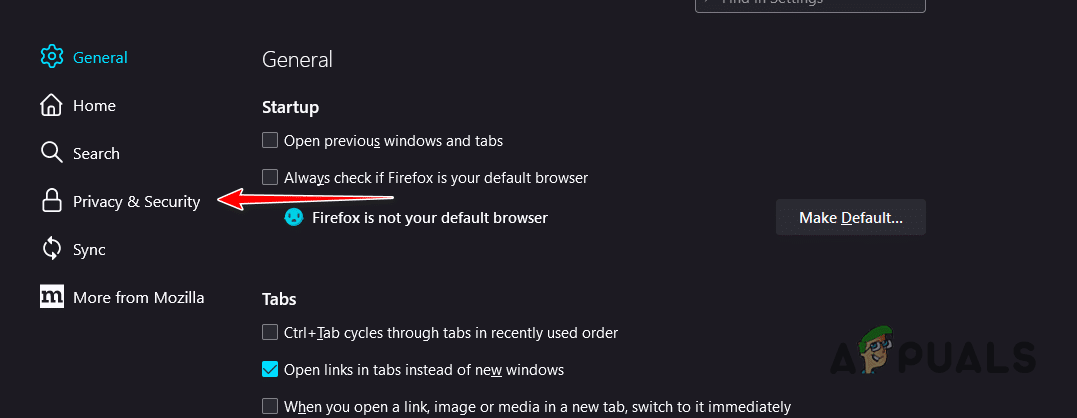The height and width of the screenshot is (418, 1077).
Task: Click the magnifying glass icon in the sidebar
Action: (52, 153)
